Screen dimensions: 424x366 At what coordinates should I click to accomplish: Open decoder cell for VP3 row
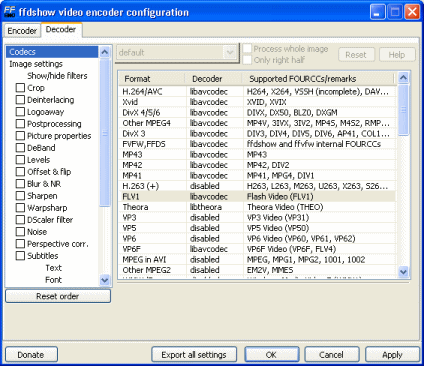pos(215,218)
